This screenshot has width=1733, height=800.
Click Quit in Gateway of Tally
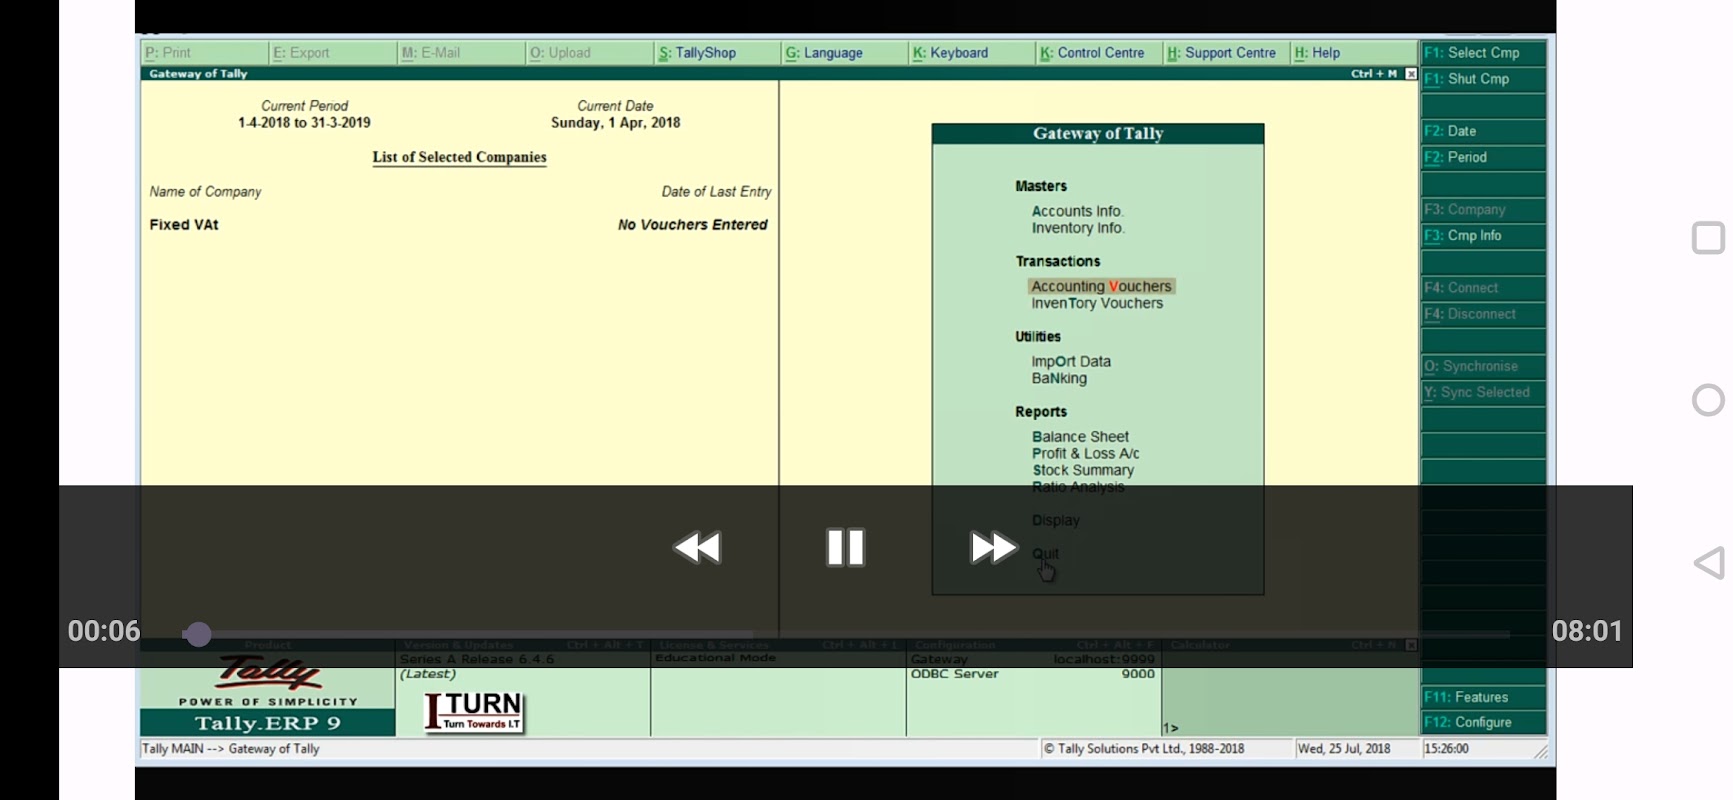pos(1046,554)
